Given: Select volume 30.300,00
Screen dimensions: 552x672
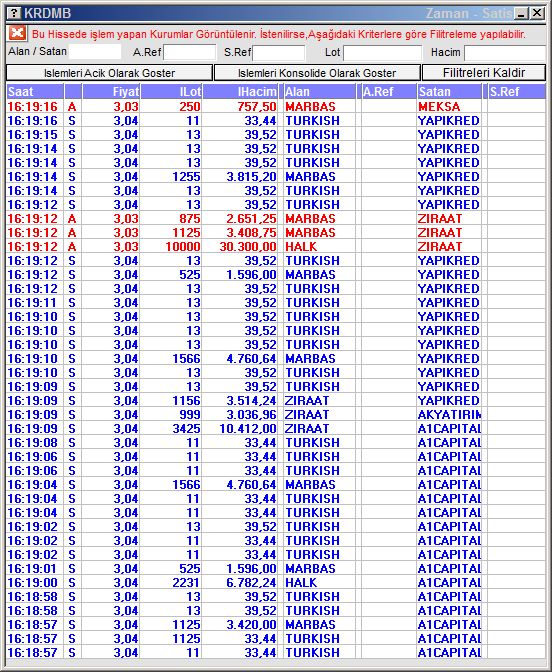Looking at the screenshot, I should point(240,246).
